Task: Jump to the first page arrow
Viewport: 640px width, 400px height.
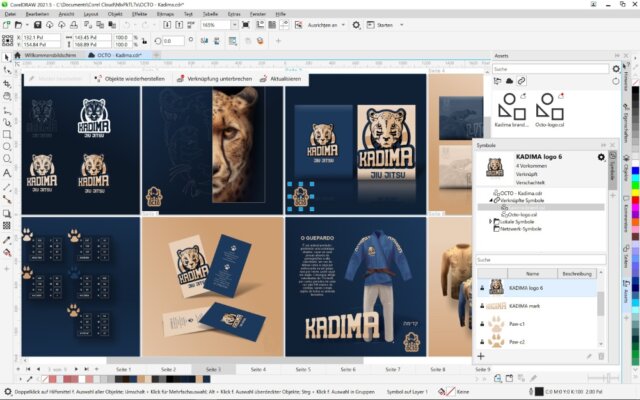Action: [28, 369]
